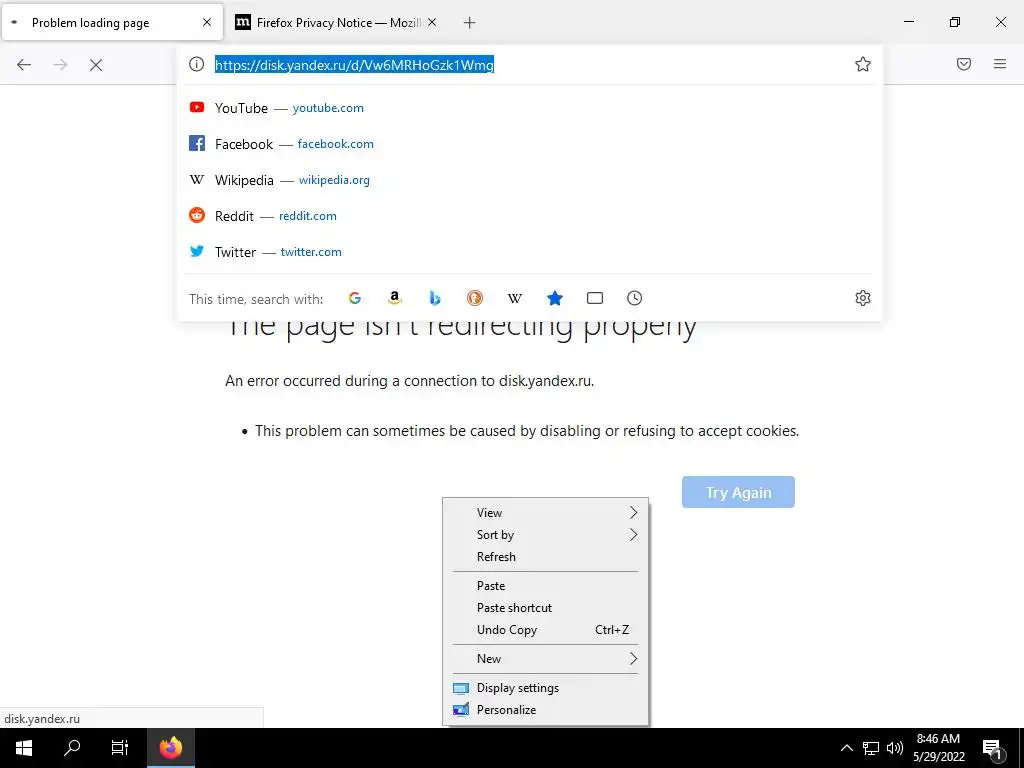Save page to Pocket
1024x768 pixels.
[964, 64]
